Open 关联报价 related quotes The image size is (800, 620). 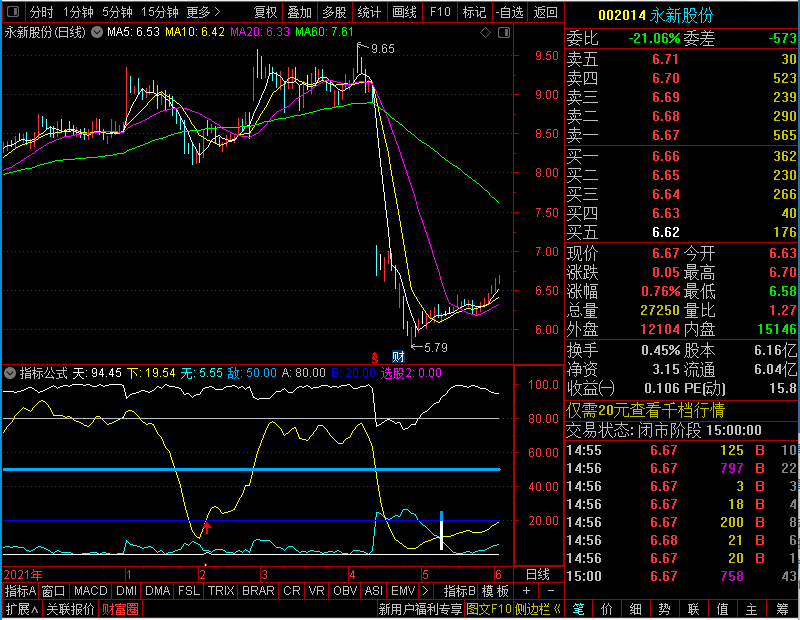click(x=70, y=609)
